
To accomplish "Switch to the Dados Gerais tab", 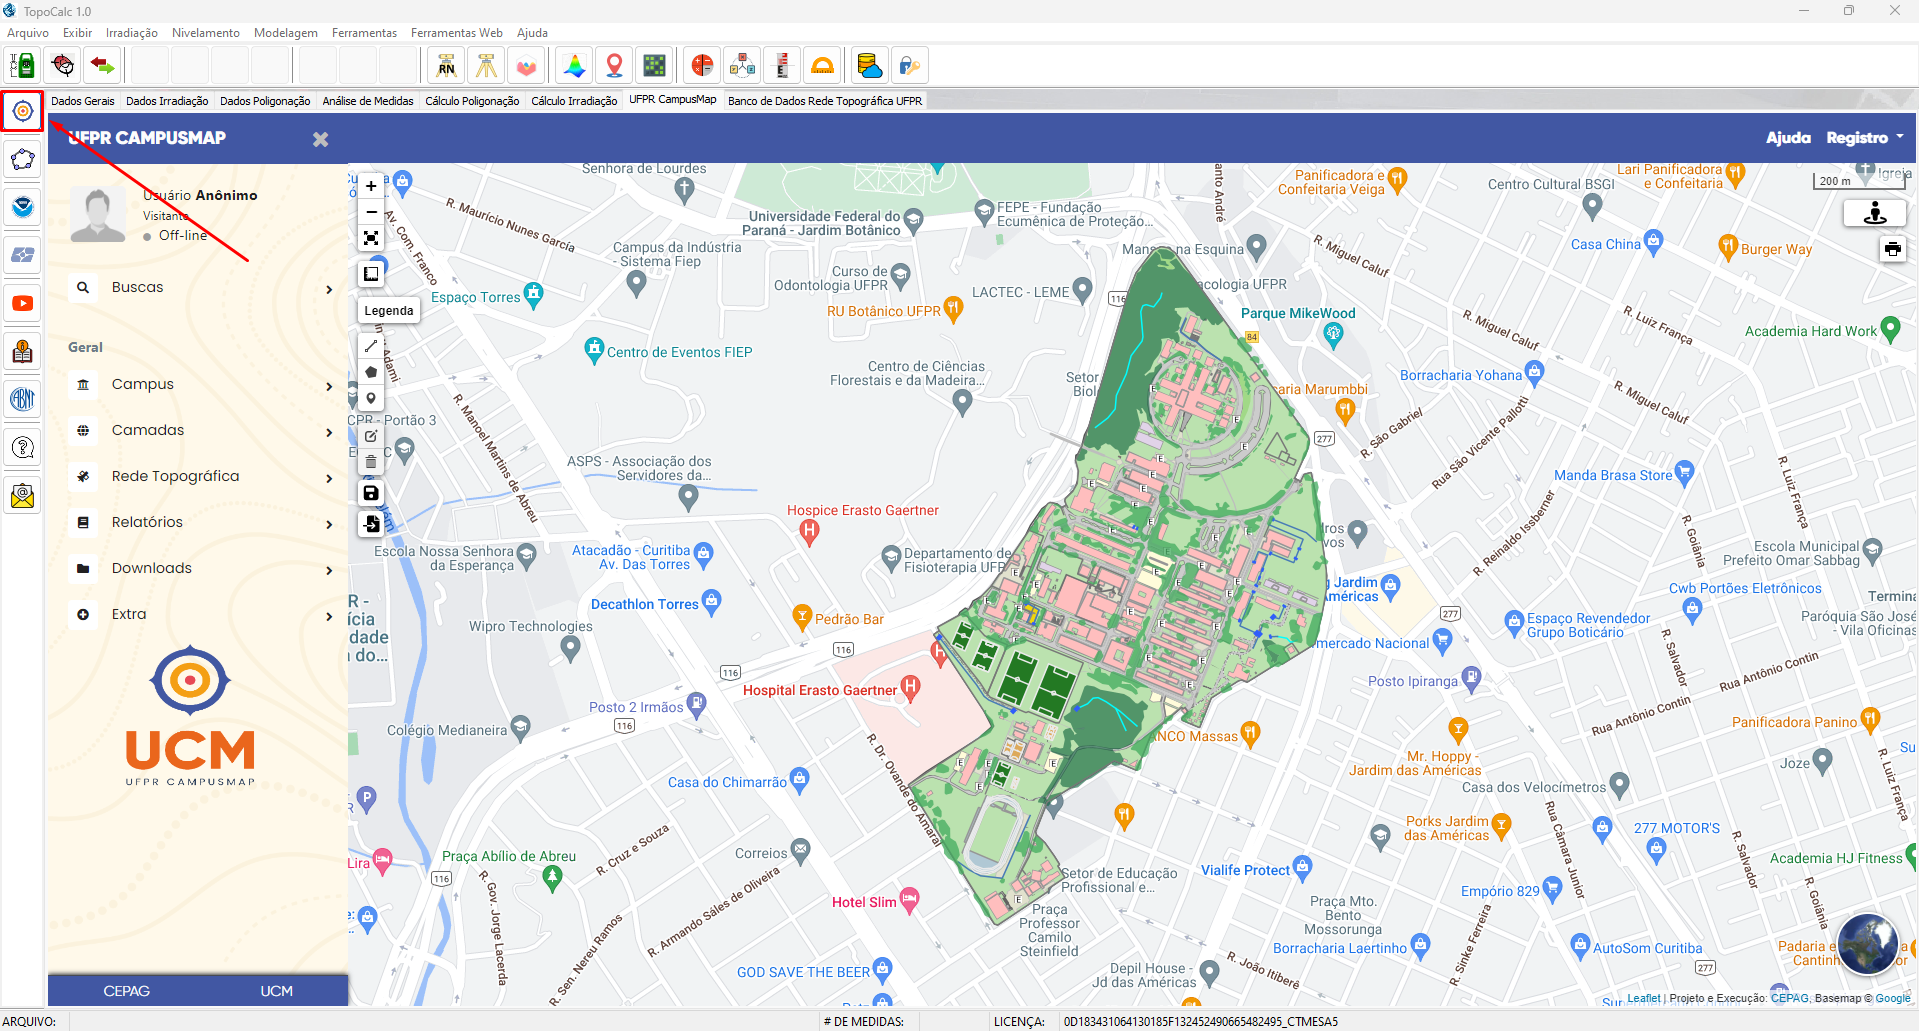I will pyautogui.click(x=83, y=101).
